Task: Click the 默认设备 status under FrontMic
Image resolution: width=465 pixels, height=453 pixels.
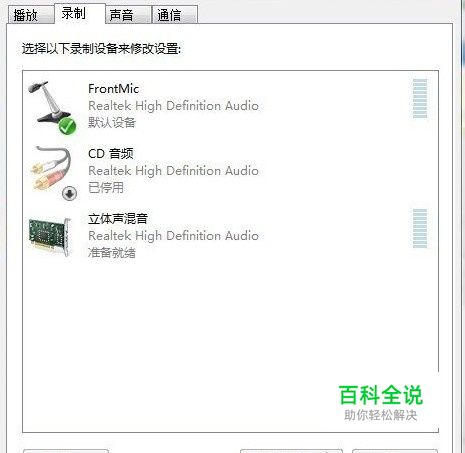Action: tap(112, 123)
